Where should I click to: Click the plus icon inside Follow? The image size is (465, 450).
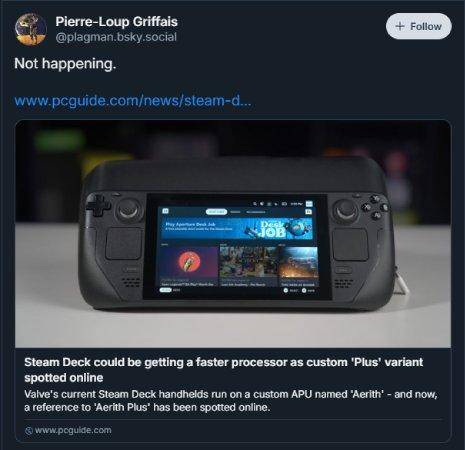[x=400, y=26]
